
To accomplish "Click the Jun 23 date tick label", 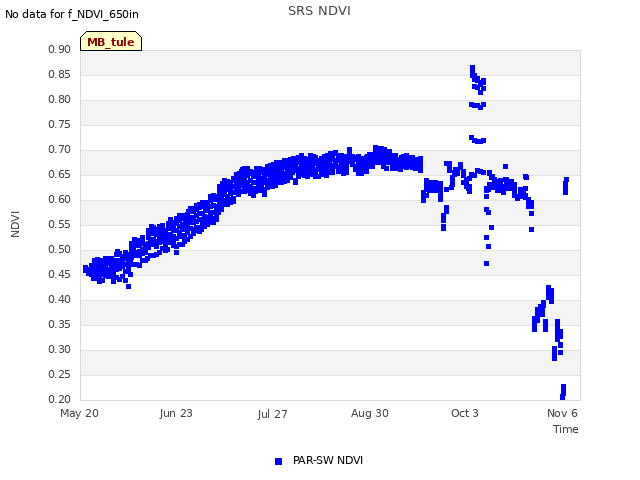I will click(x=176, y=413).
